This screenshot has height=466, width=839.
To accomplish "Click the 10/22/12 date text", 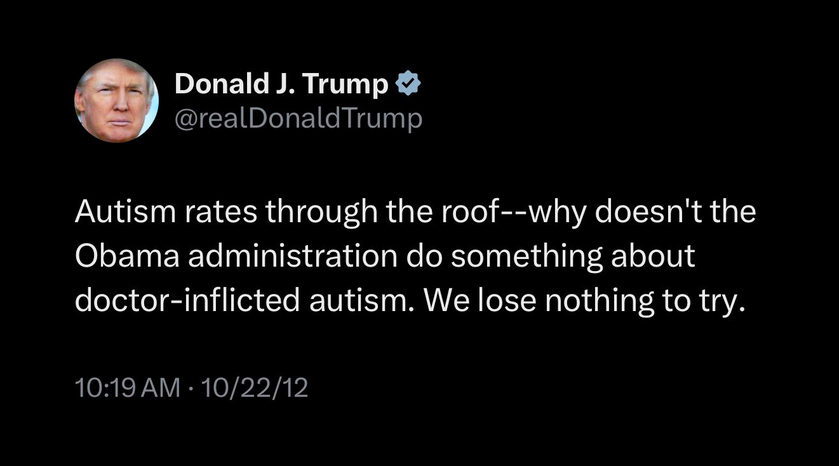I will (255, 388).
